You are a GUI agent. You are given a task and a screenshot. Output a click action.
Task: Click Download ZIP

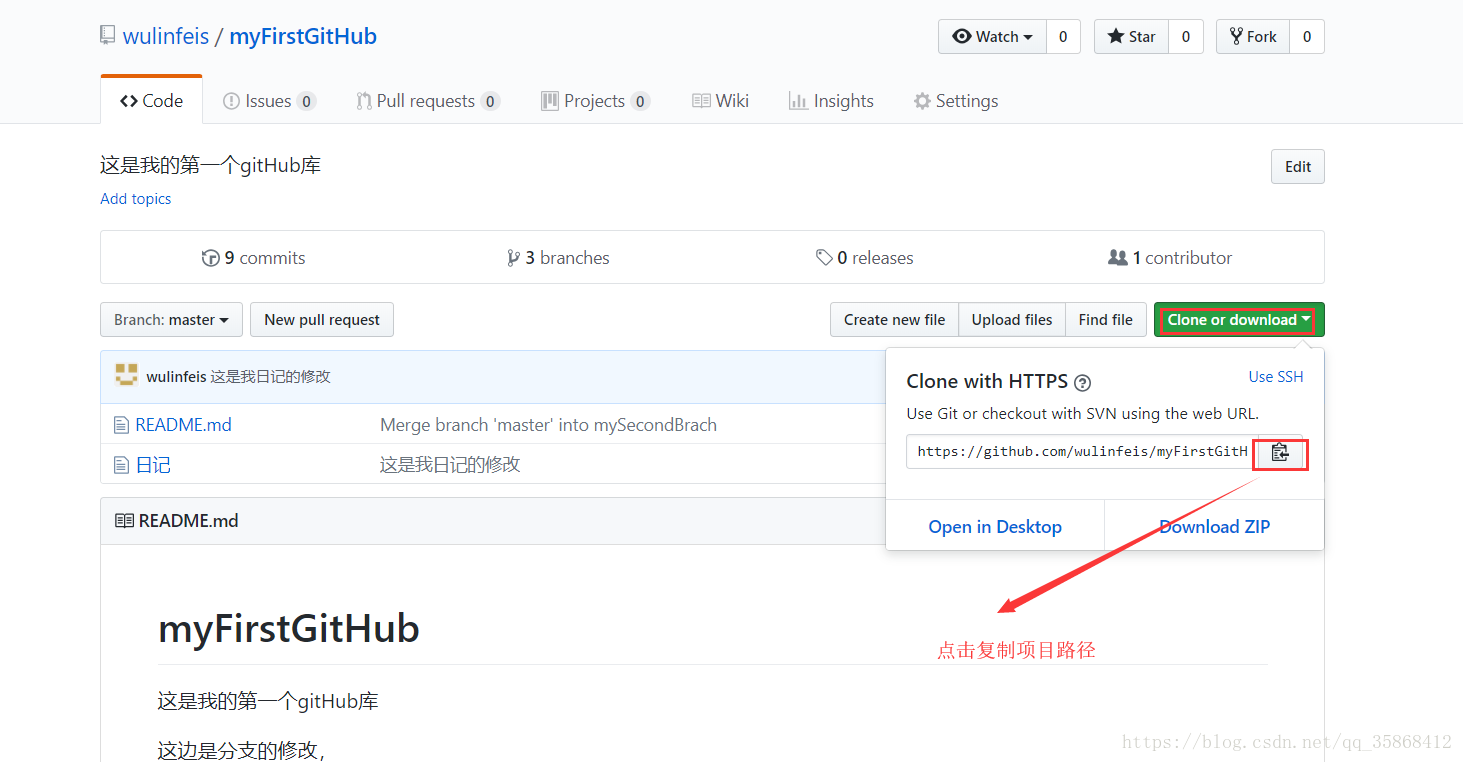pos(1214,527)
